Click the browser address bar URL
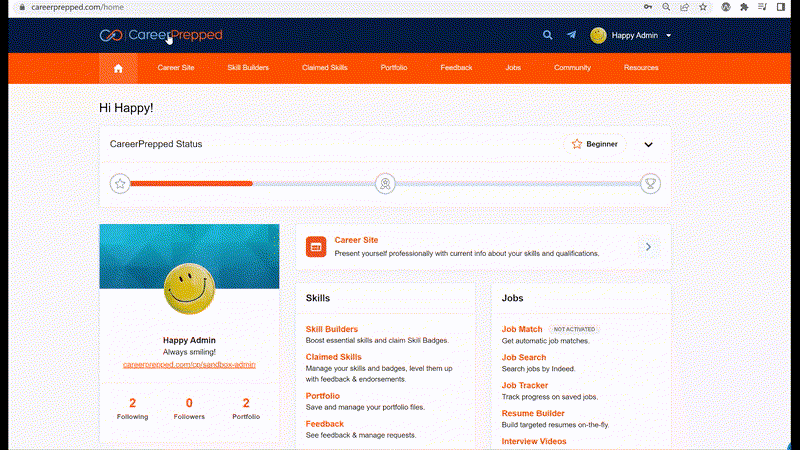800x450 pixels. (78, 7)
